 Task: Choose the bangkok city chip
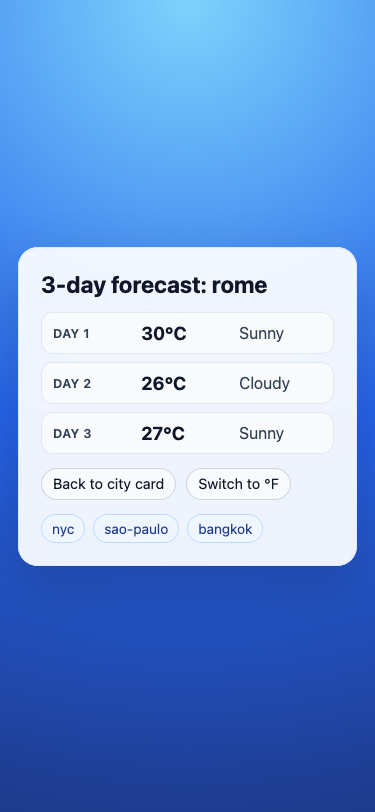coord(225,529)
